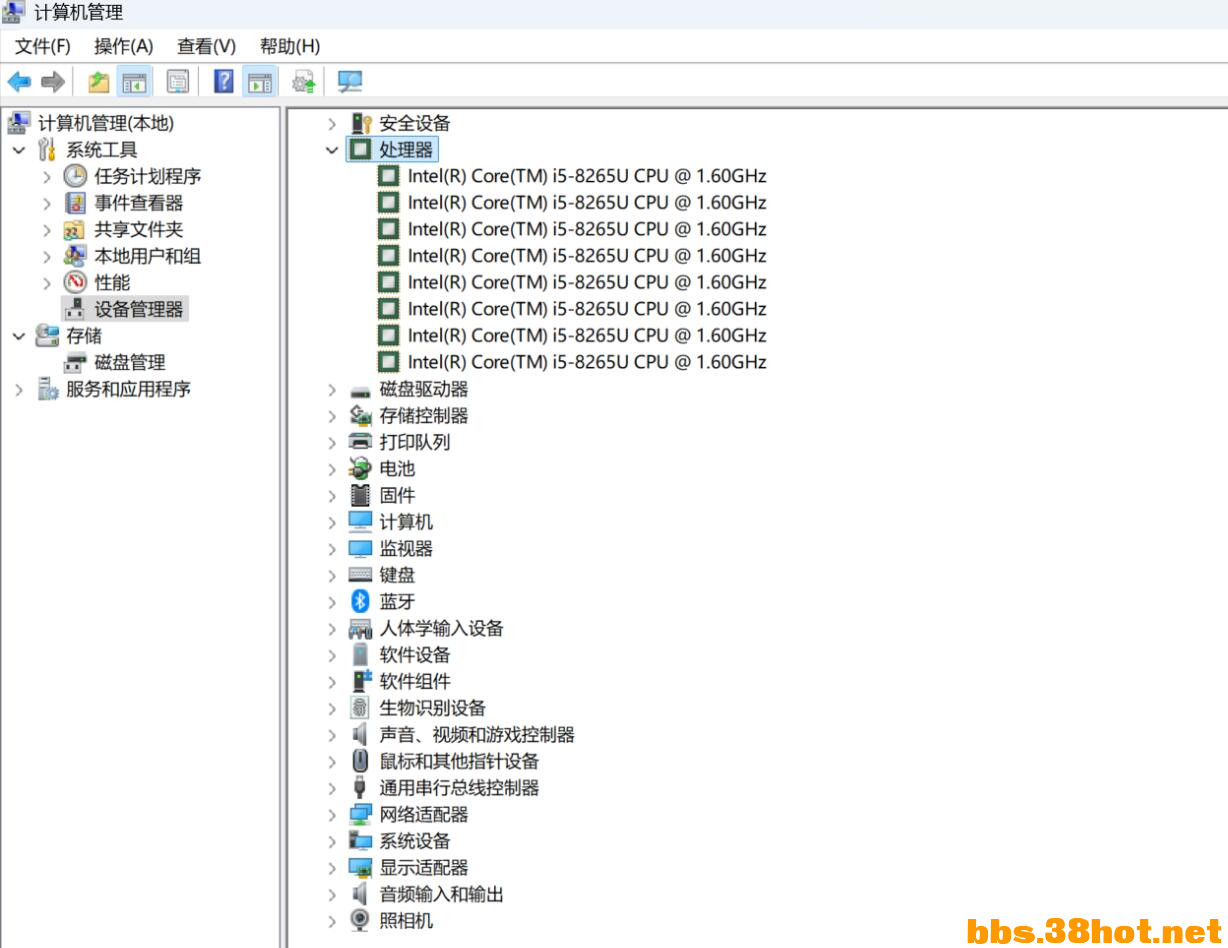Expand the 固件 category chevron
The height and width of the screenshot is (948, 1228).
coord(332,496)
